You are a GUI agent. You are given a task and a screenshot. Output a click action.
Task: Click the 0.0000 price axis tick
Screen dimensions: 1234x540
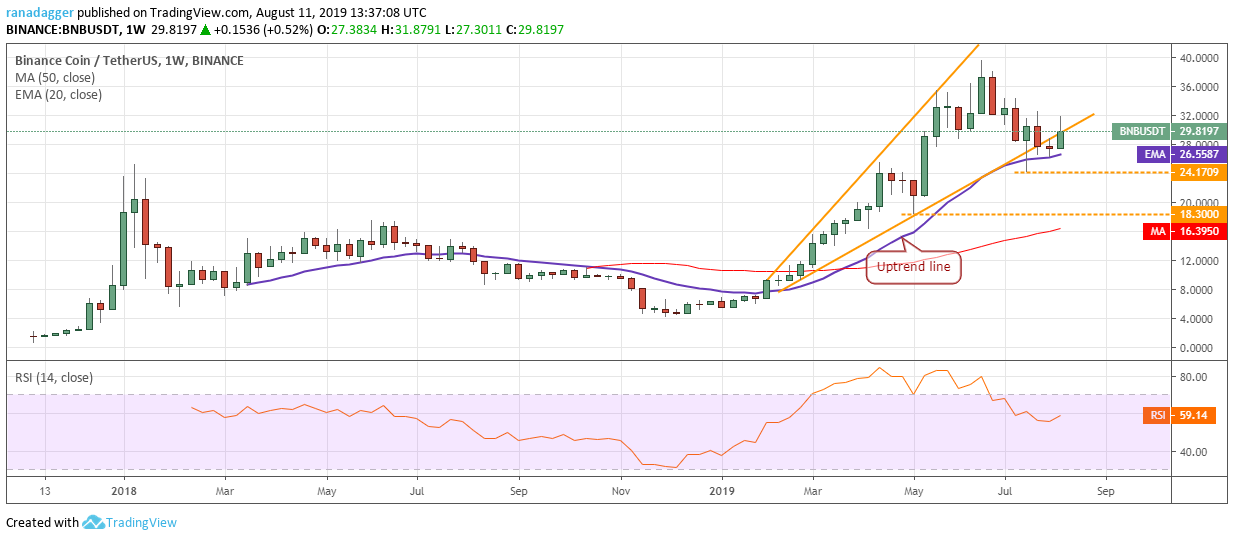click(x=1197, y=348)
